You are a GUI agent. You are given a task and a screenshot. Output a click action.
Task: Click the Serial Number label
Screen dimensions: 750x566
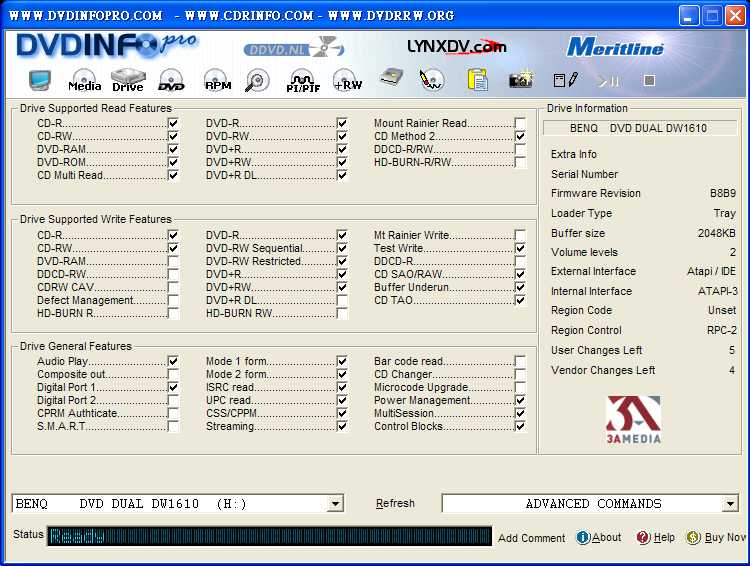pyautogui.click(x=584, y=174)
